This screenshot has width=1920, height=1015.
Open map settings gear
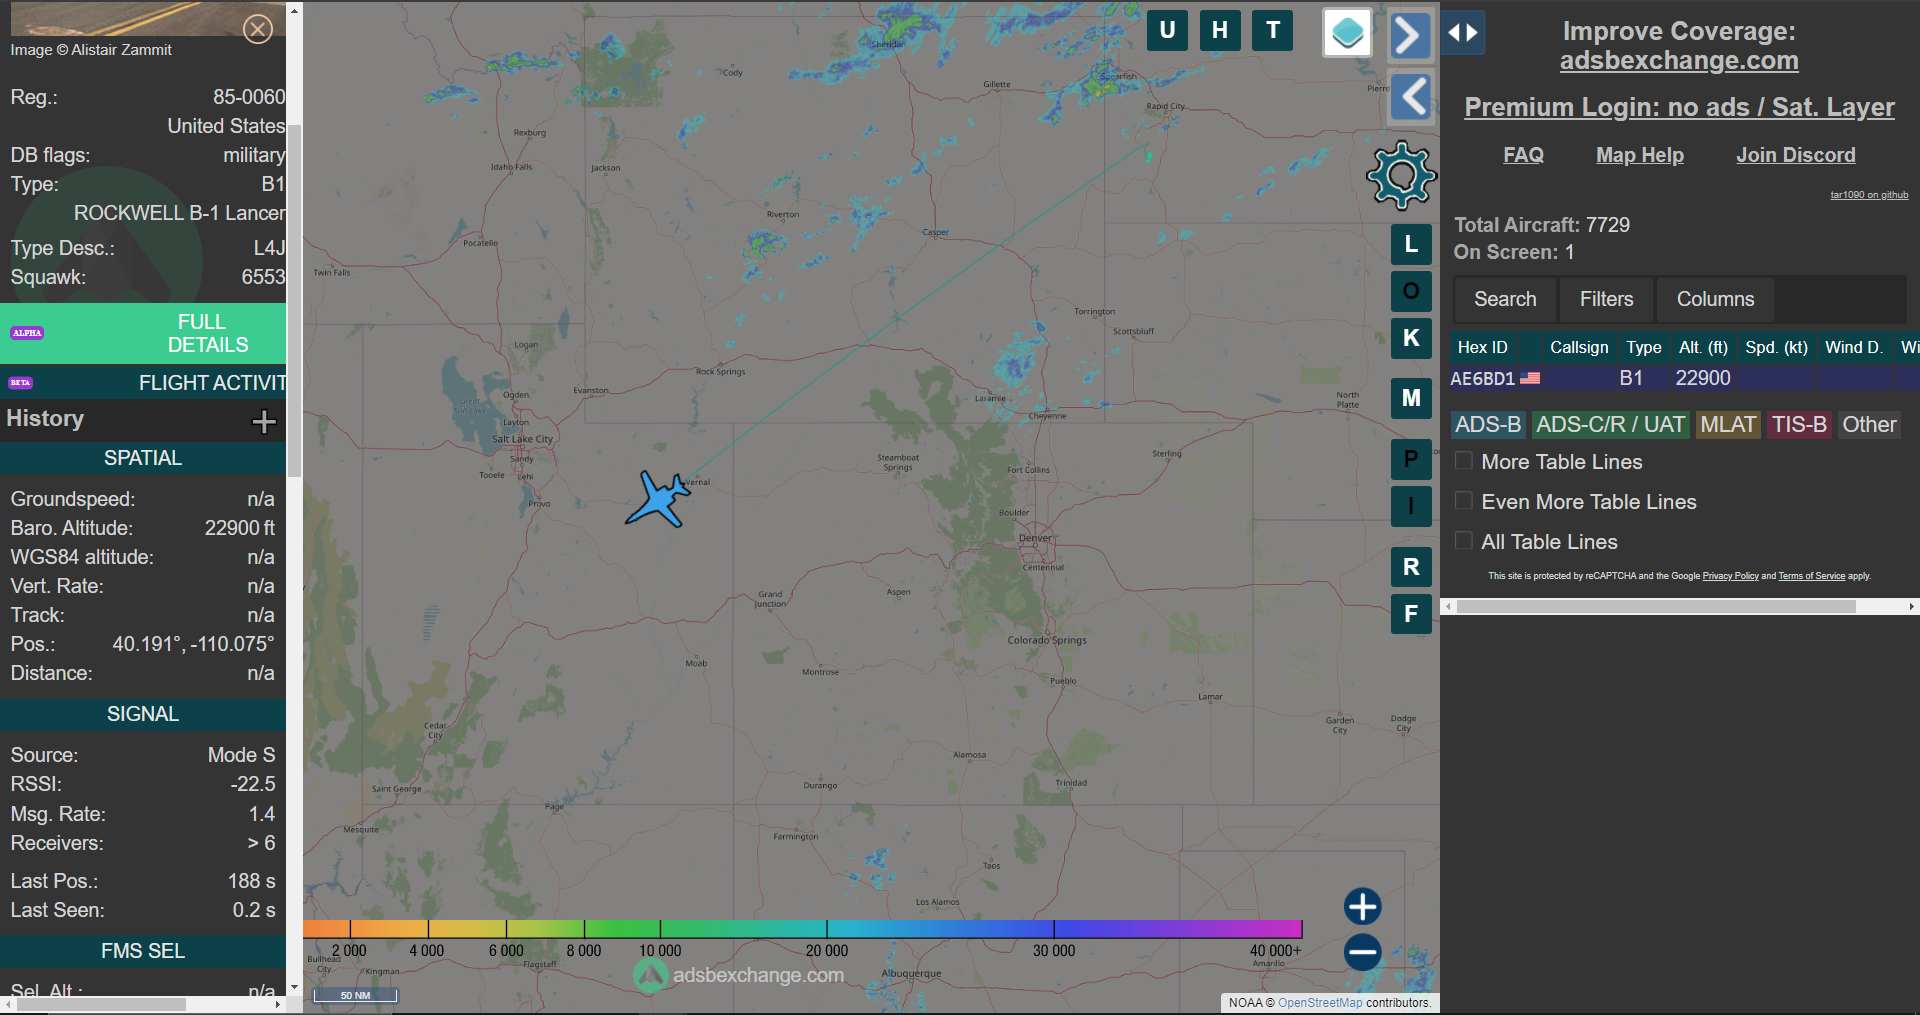coord(1401,176)
